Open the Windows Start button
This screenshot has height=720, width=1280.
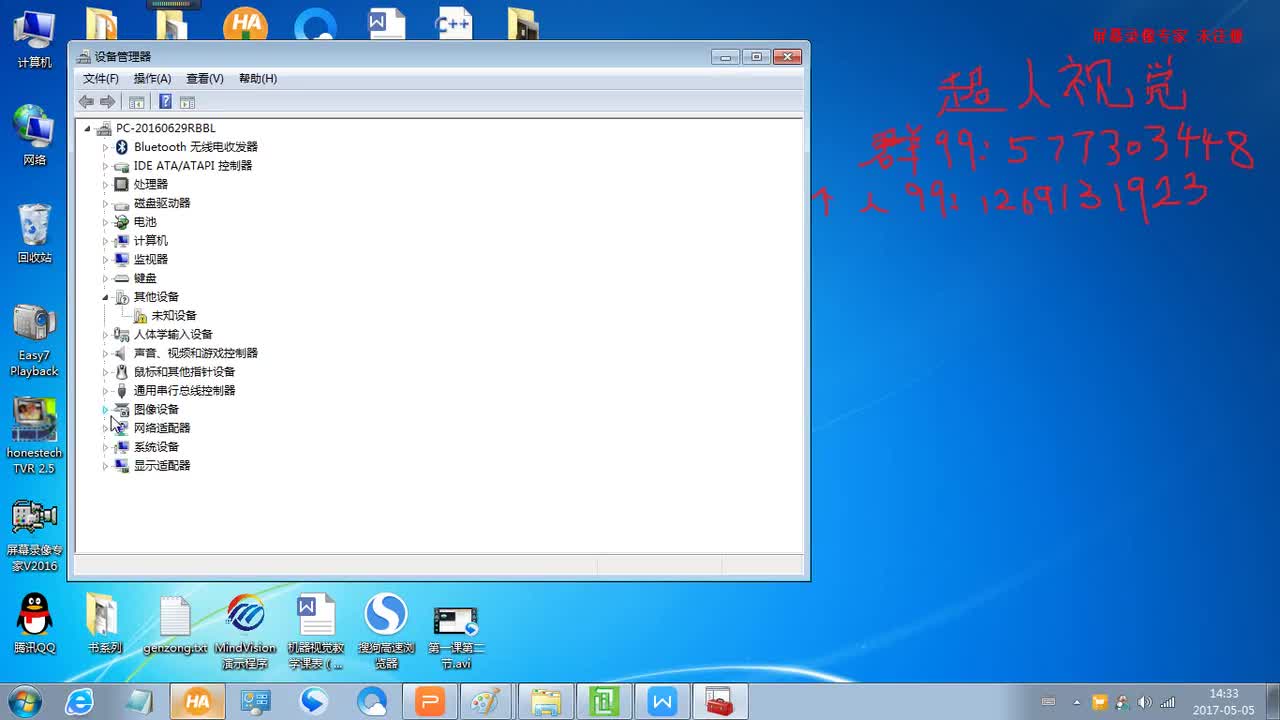click(x=24, y=702)
